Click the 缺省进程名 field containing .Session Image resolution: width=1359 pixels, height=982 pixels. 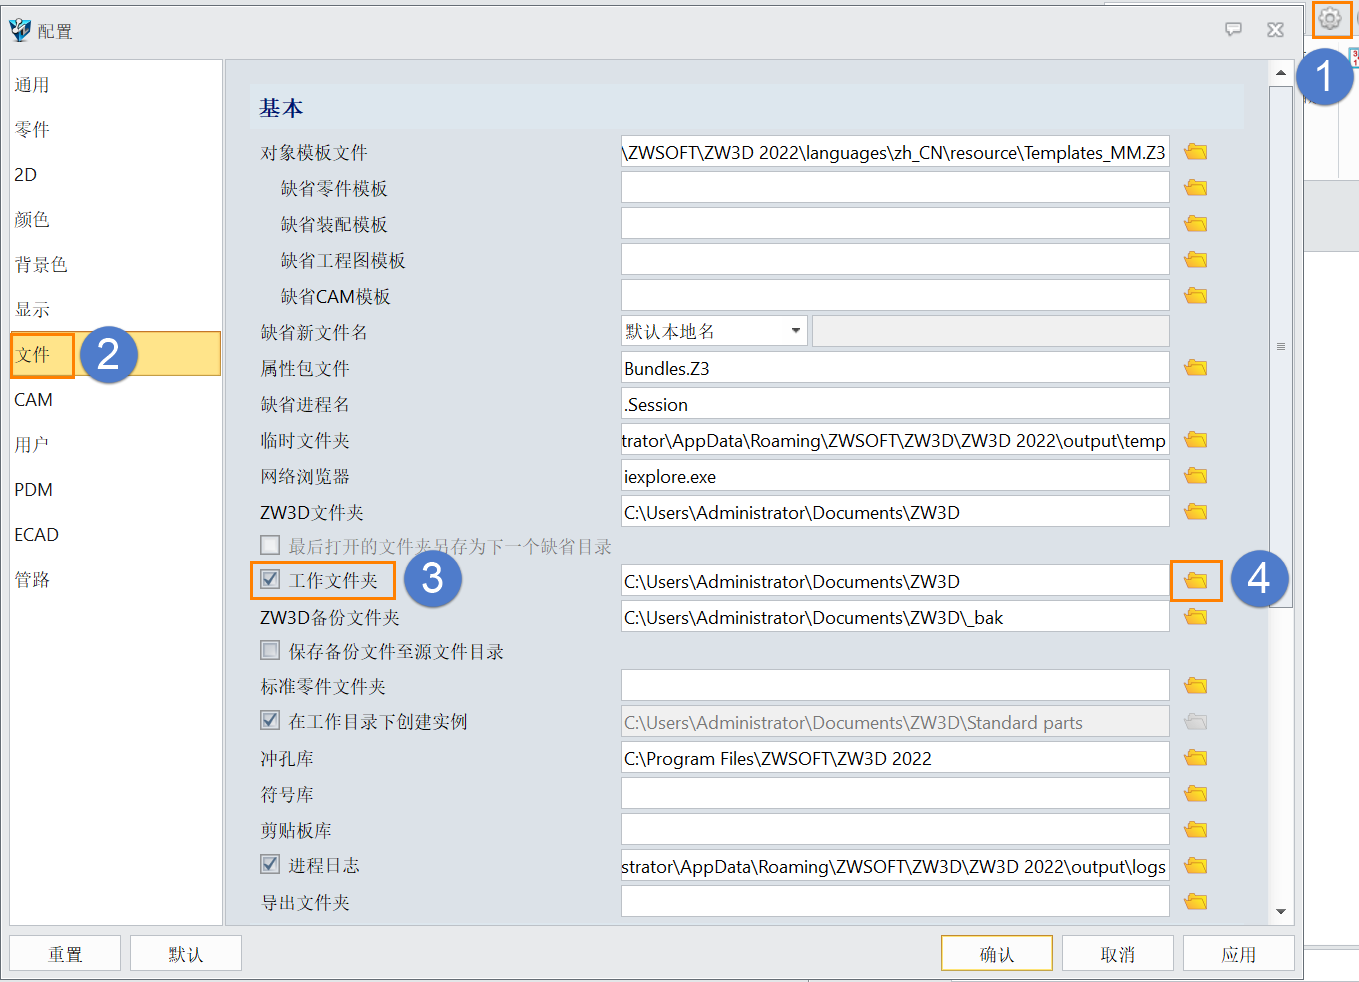pos(895,404)
